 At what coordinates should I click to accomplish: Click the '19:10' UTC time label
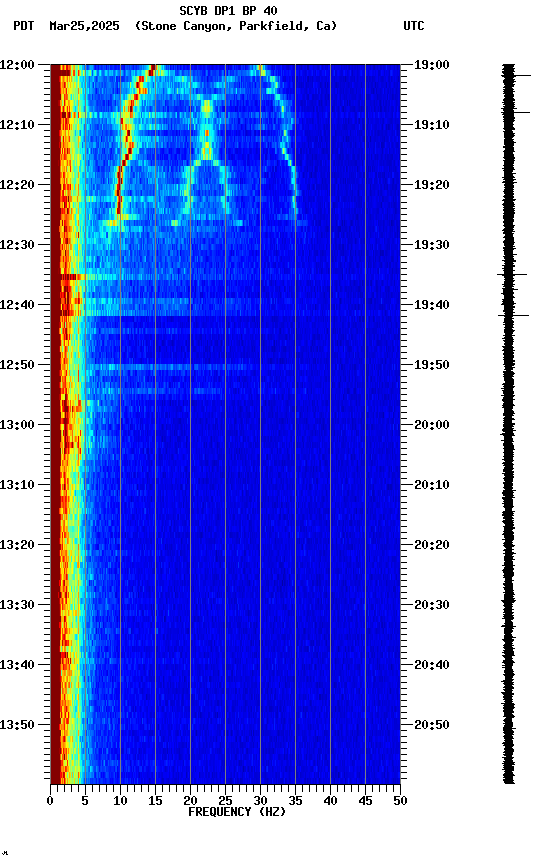(x=432, y=125)
